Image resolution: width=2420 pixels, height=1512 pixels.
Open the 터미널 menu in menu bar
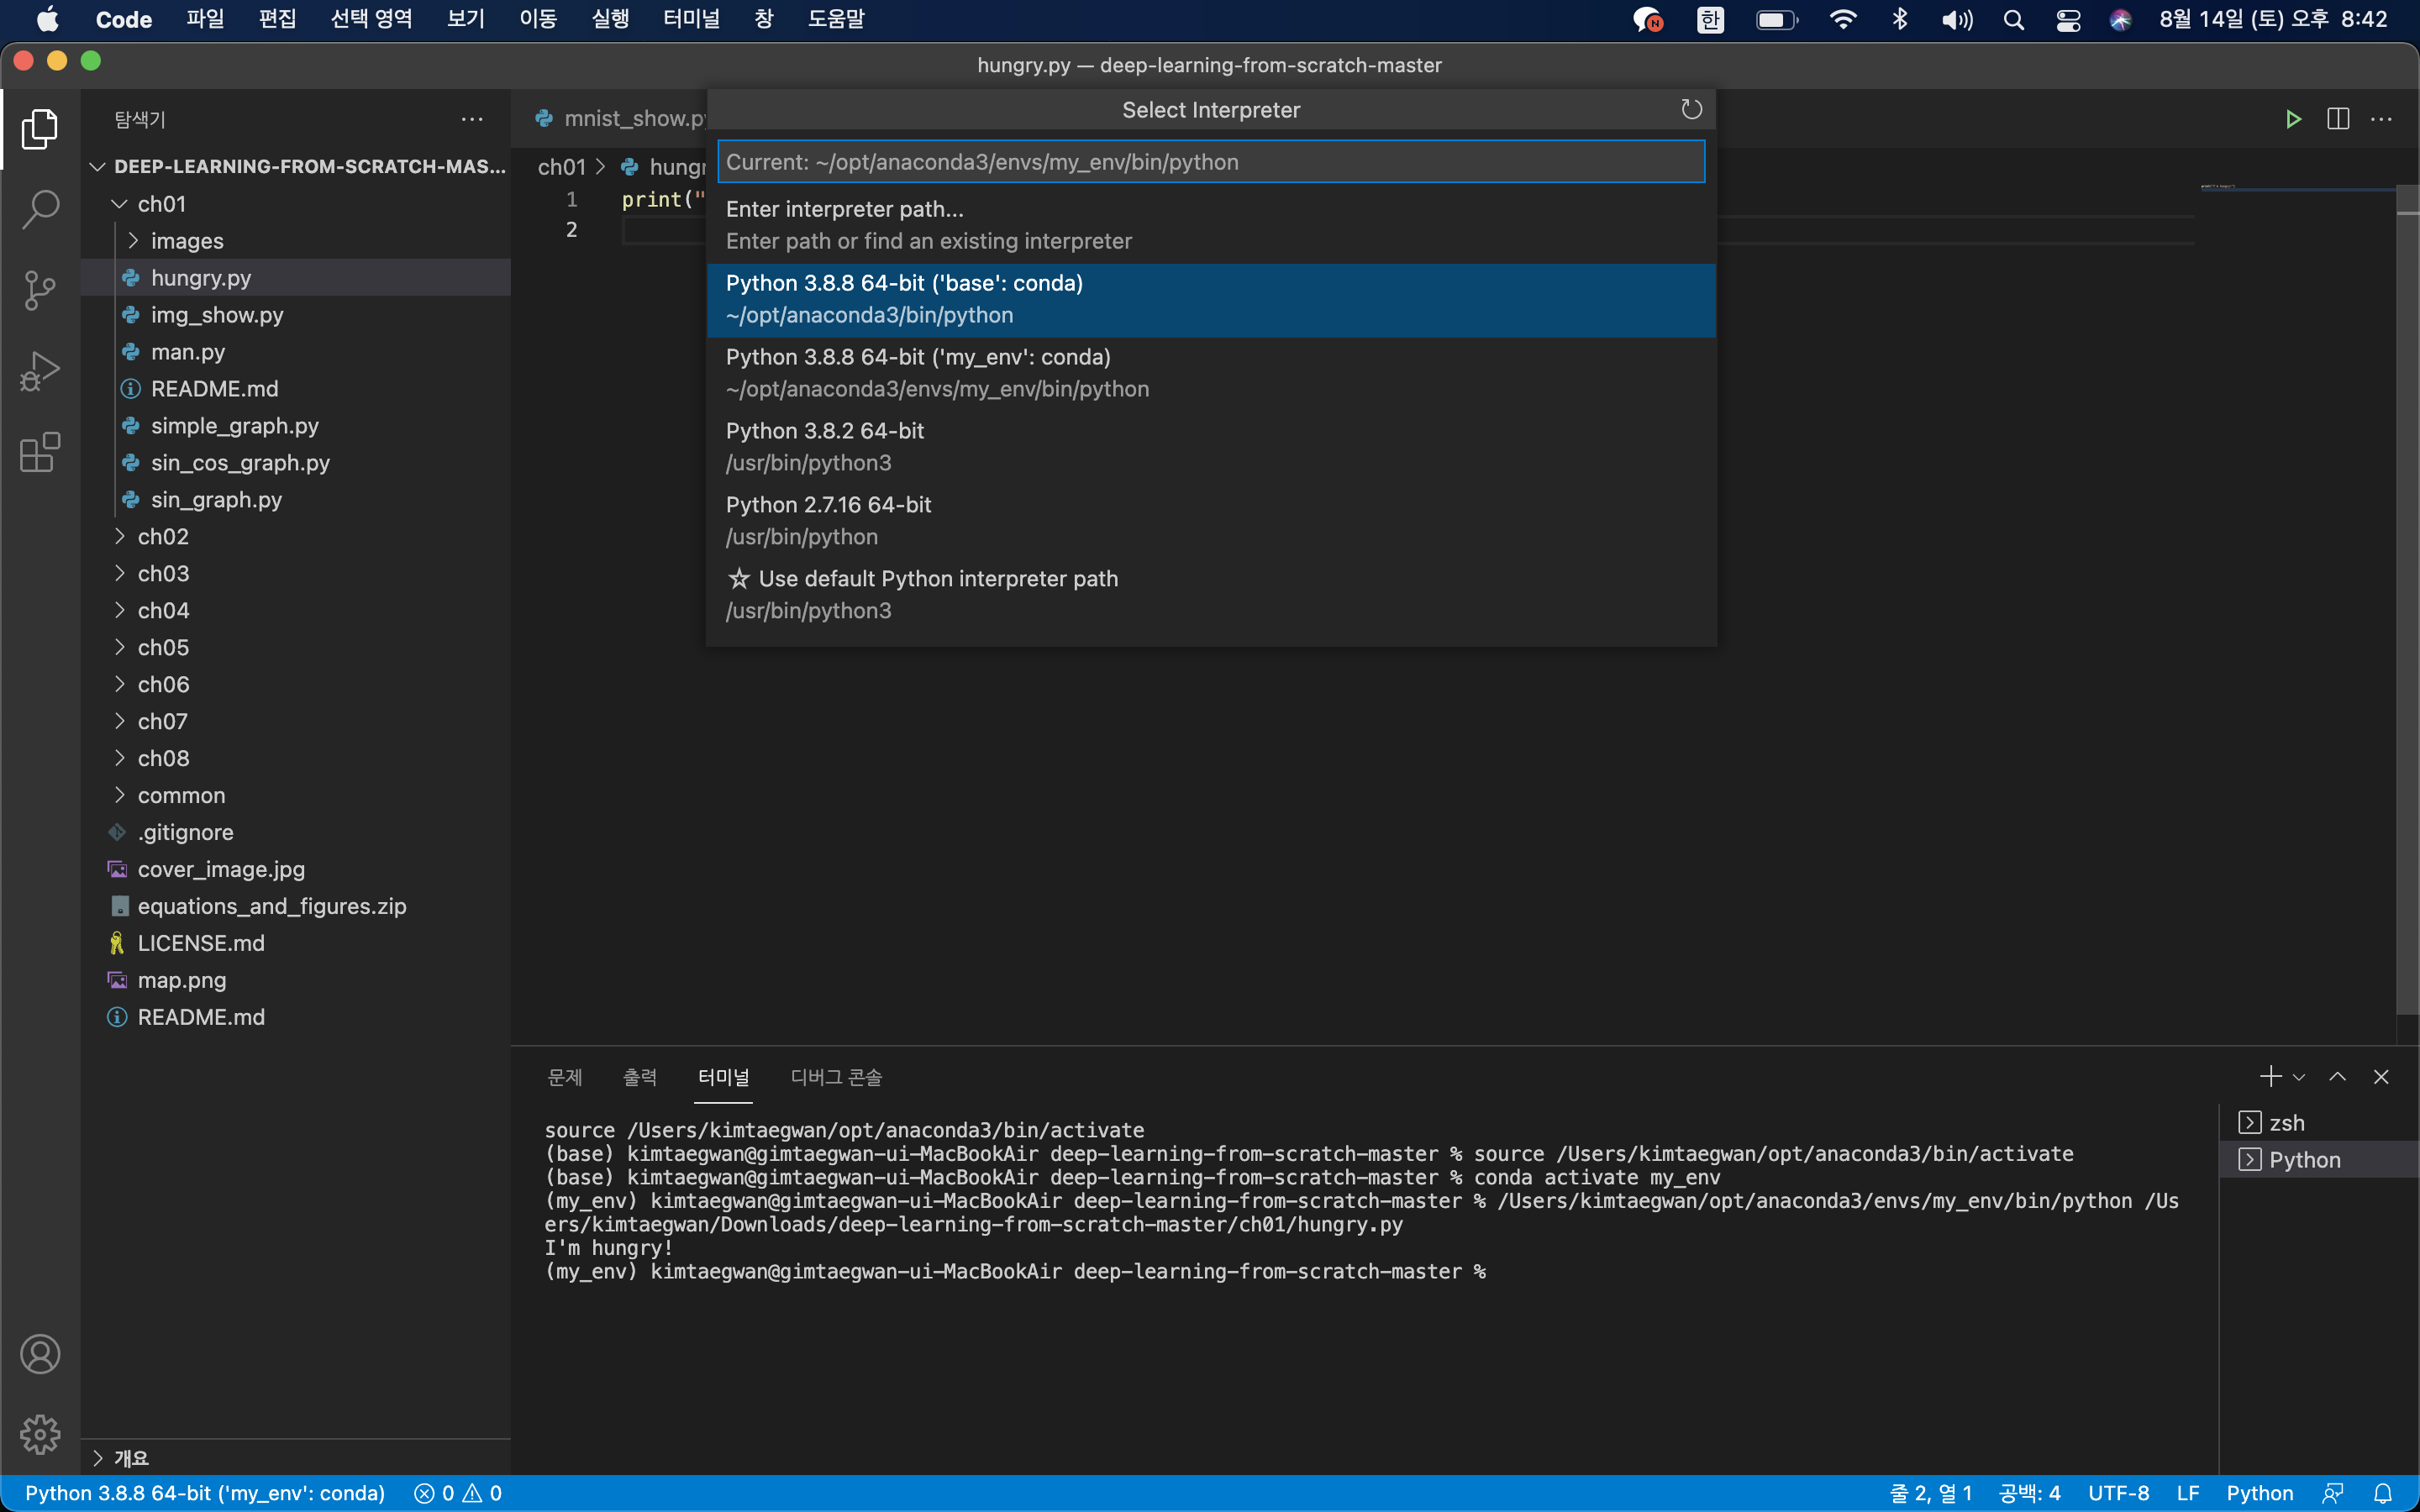pyautogui.click(x=691, y=19)
